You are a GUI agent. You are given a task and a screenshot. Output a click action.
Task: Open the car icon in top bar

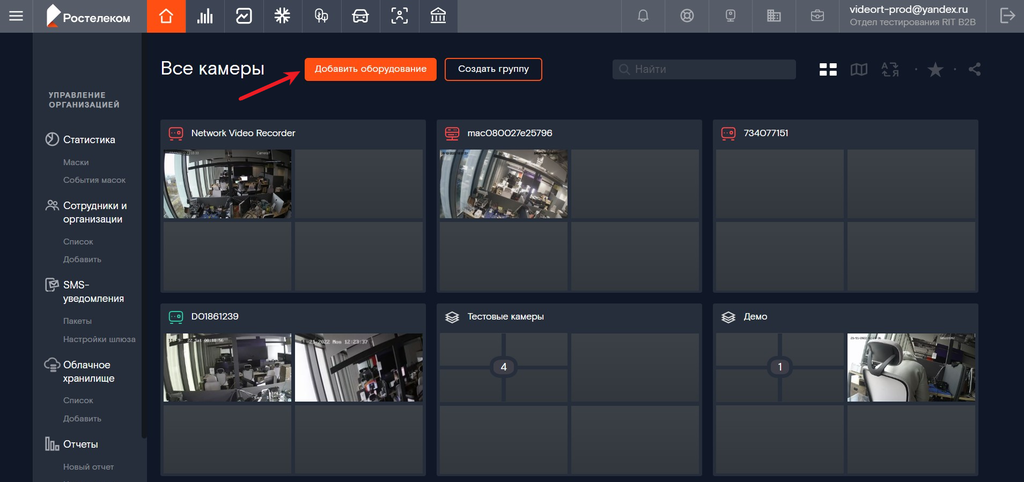click(x=360, y=16)
